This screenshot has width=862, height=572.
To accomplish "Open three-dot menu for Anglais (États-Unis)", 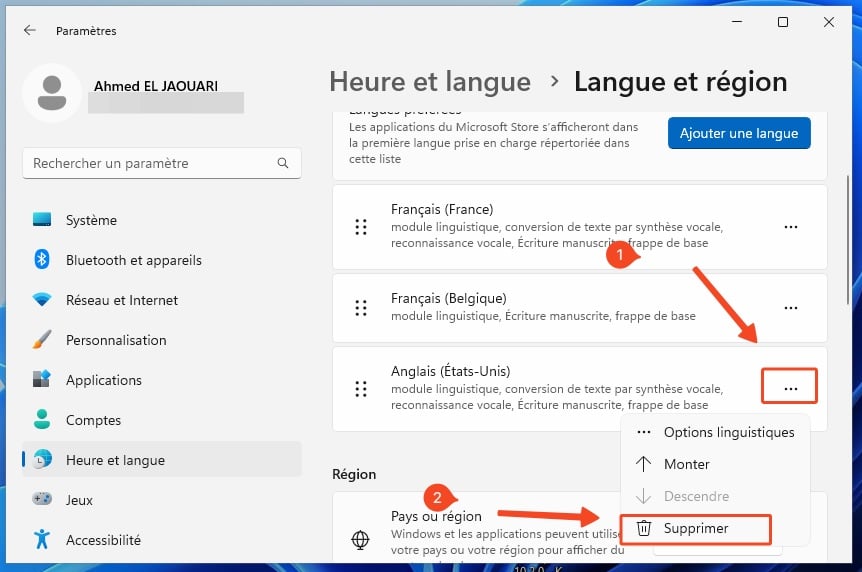I will [791, 388].
